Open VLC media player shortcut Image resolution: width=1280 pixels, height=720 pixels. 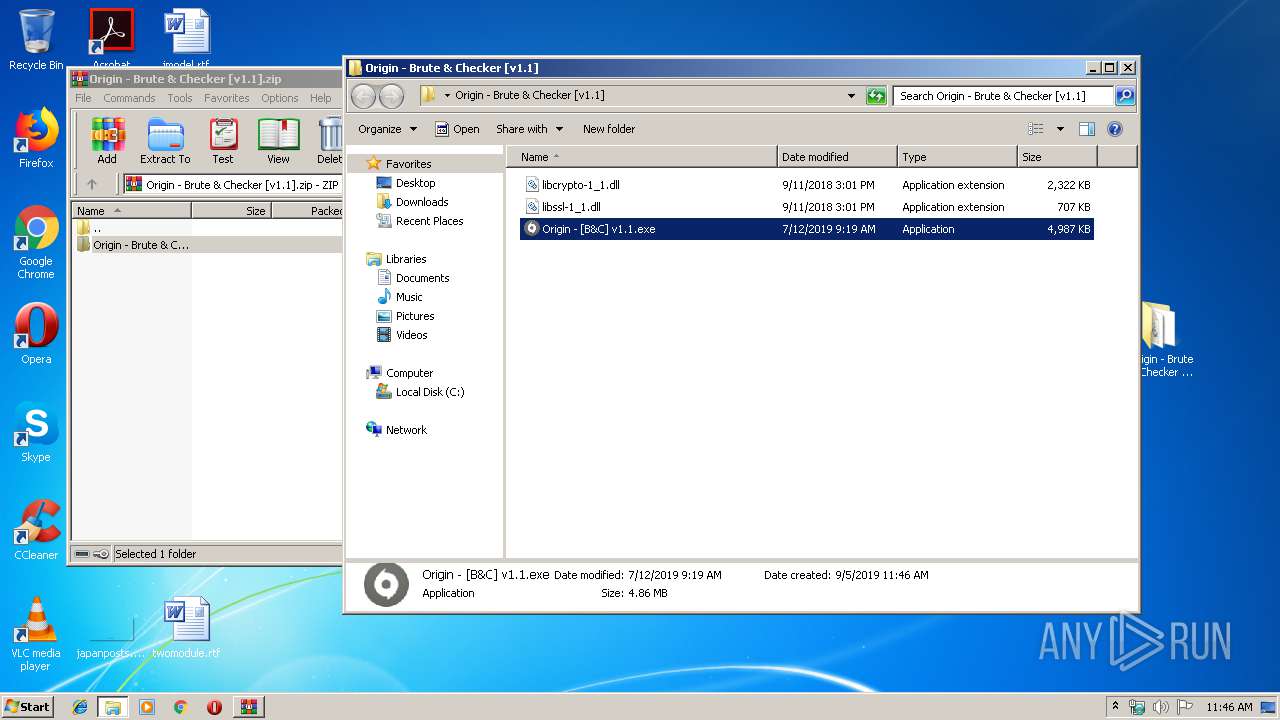pyautogui.click(x=36, y=634)
